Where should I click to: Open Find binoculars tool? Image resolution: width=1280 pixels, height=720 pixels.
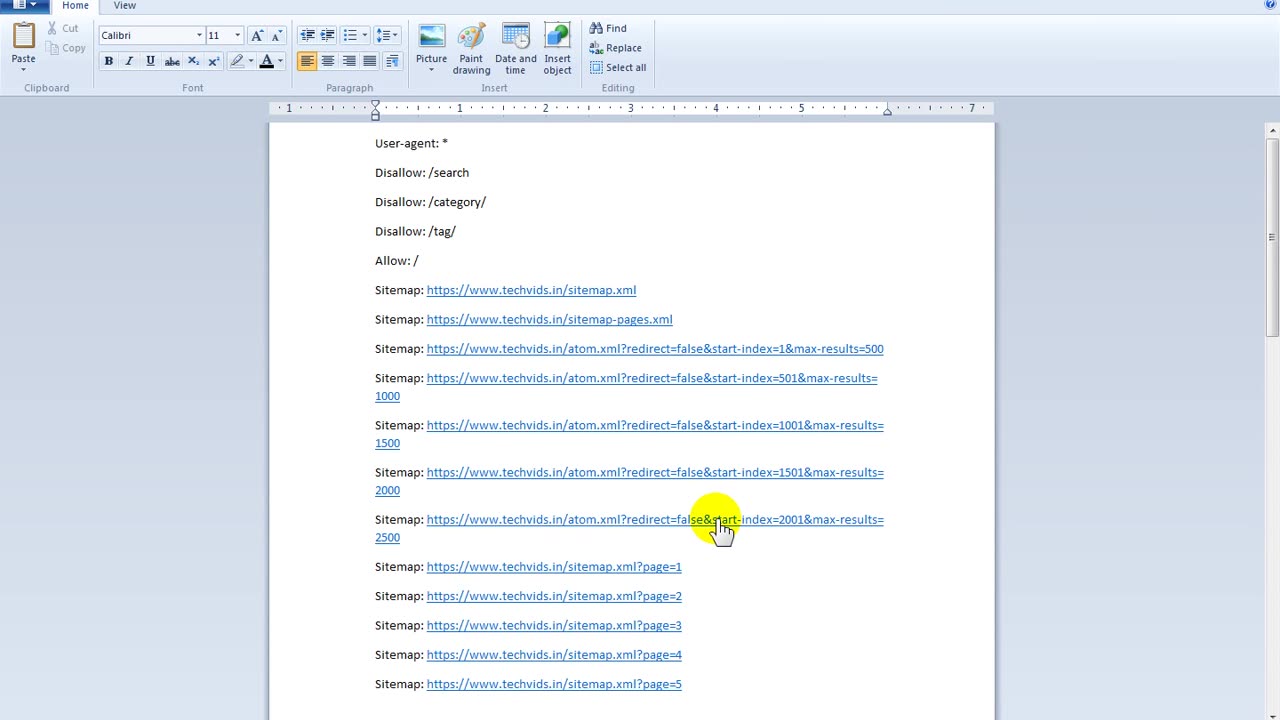pyautogui.click(x=608, y=28)
